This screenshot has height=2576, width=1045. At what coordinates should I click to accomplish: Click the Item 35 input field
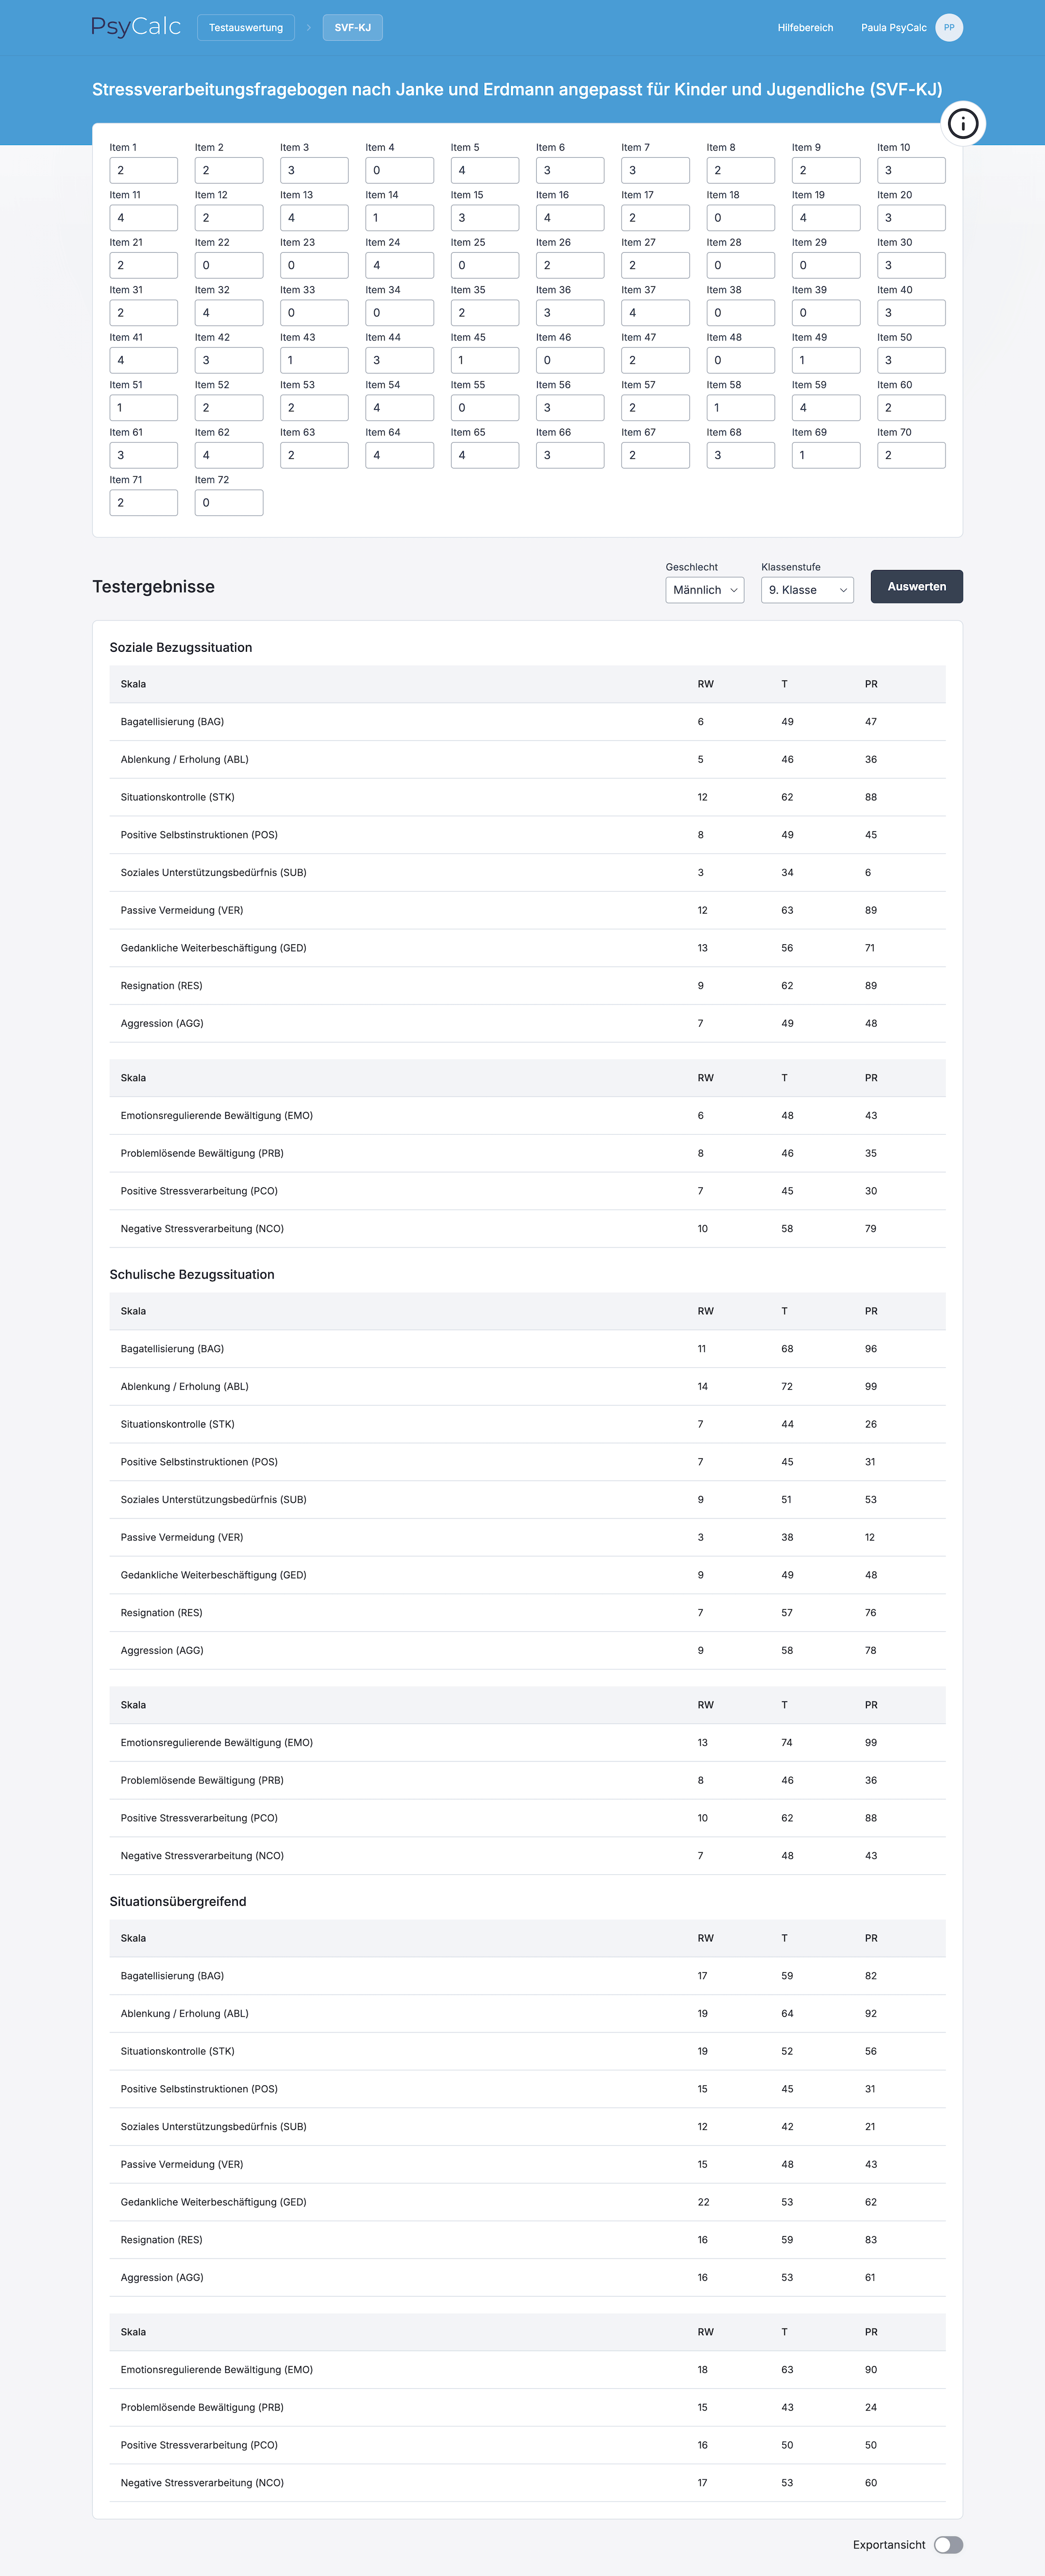pyautogui.click(x=484, y=313)
